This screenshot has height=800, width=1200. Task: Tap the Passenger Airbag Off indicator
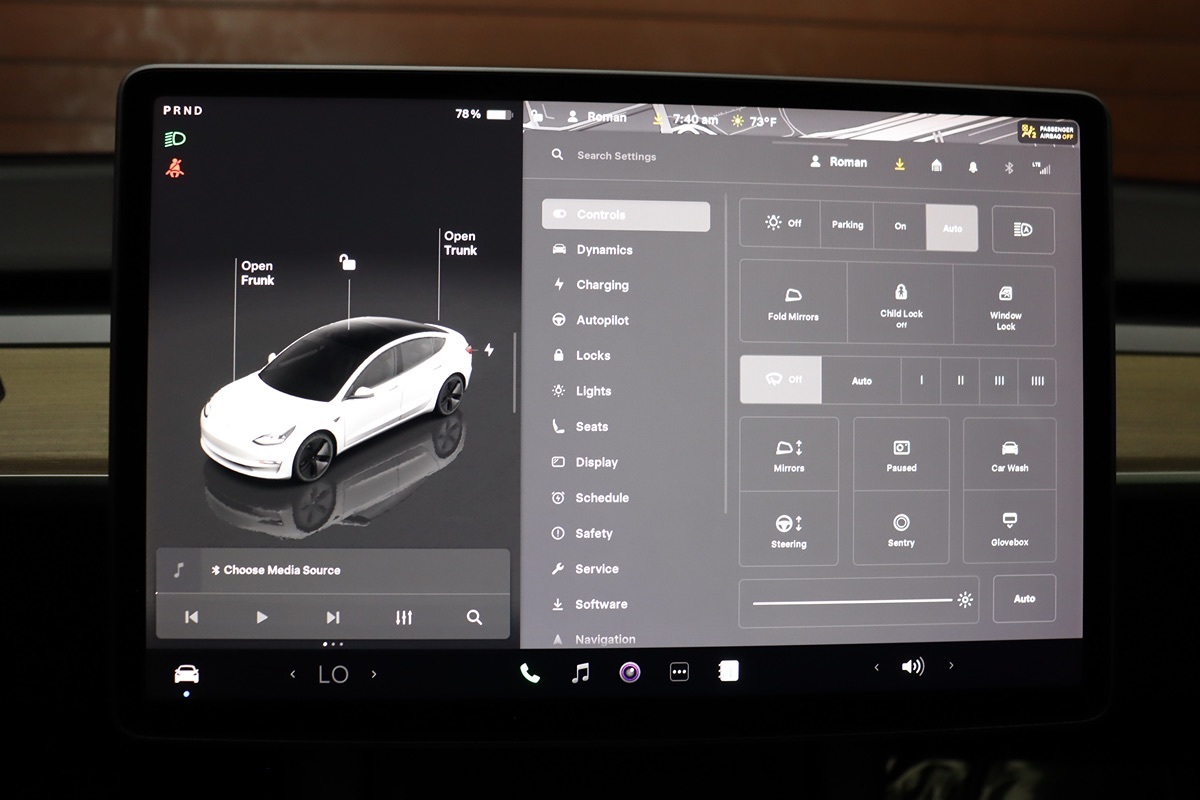1048,132
